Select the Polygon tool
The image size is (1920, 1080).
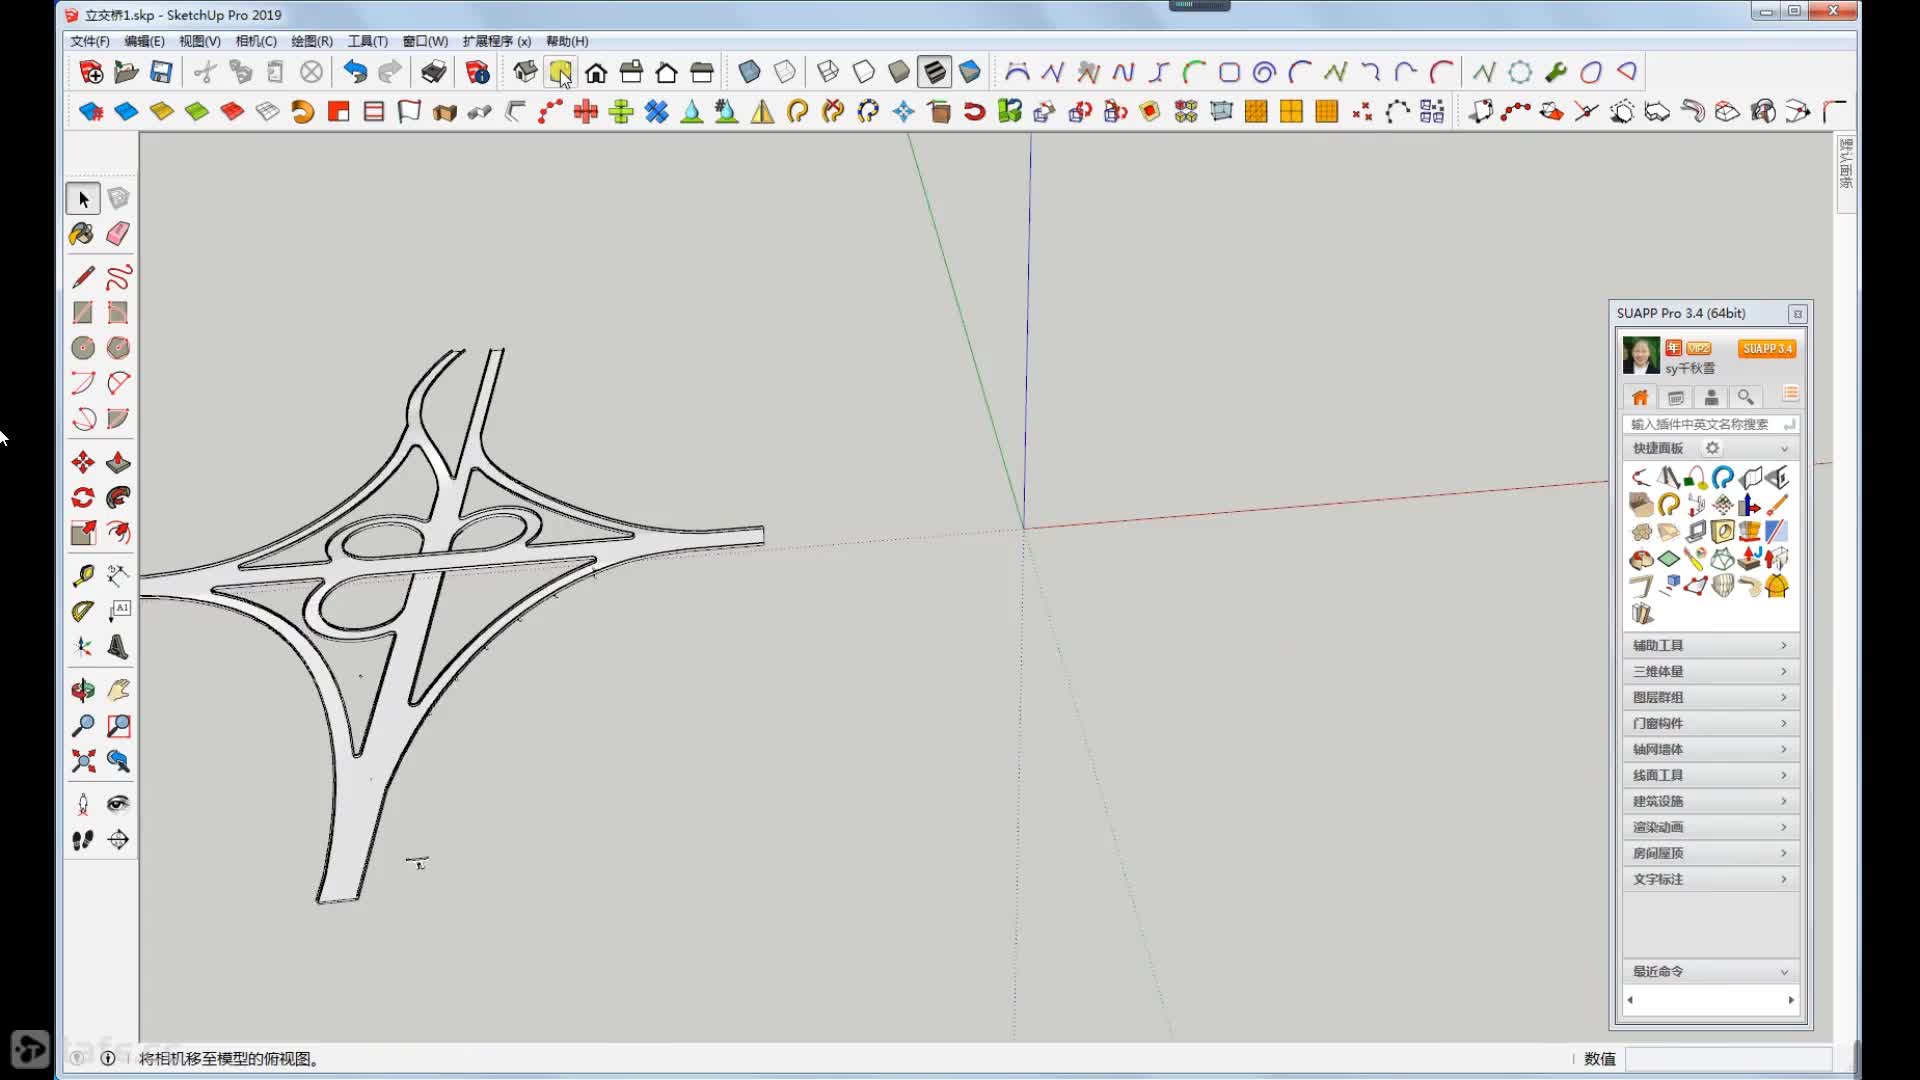click(118, 348)
